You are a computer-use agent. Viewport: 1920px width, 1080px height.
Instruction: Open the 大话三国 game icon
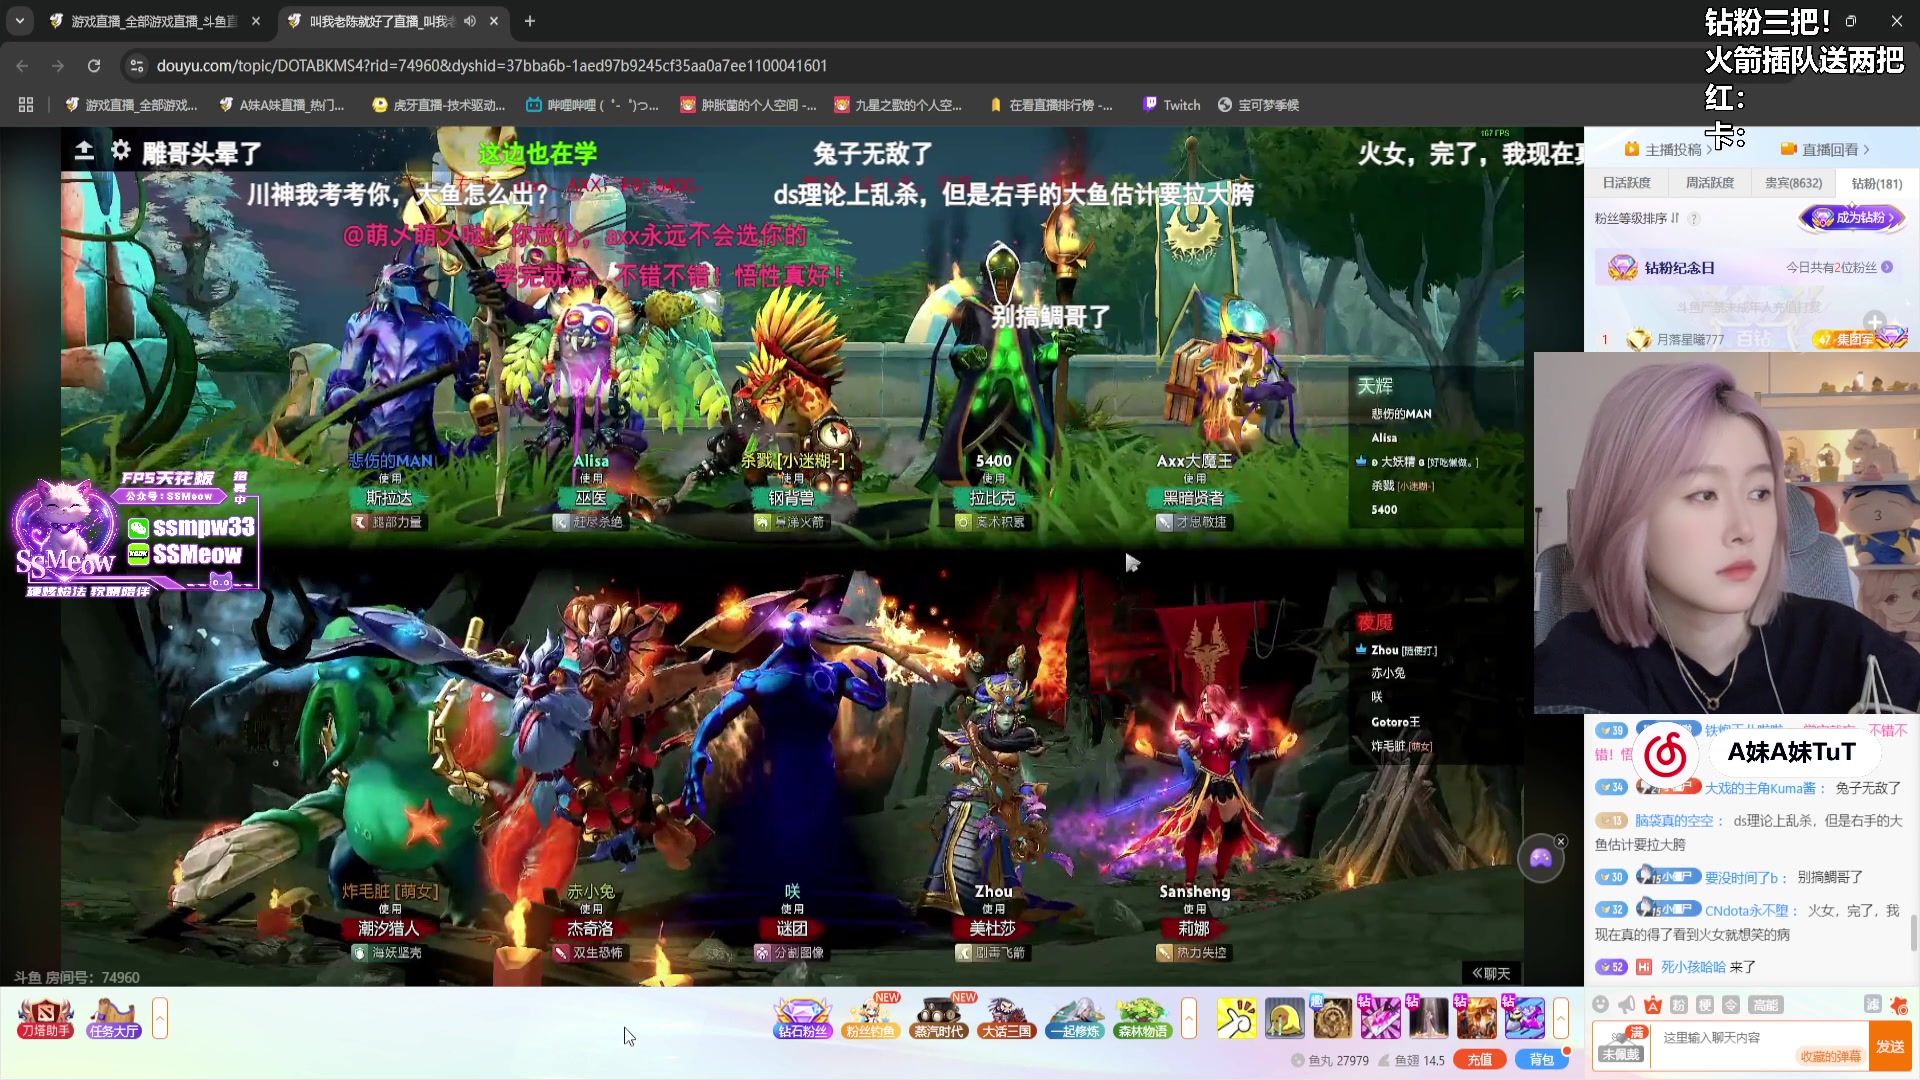point(1006,1018)
